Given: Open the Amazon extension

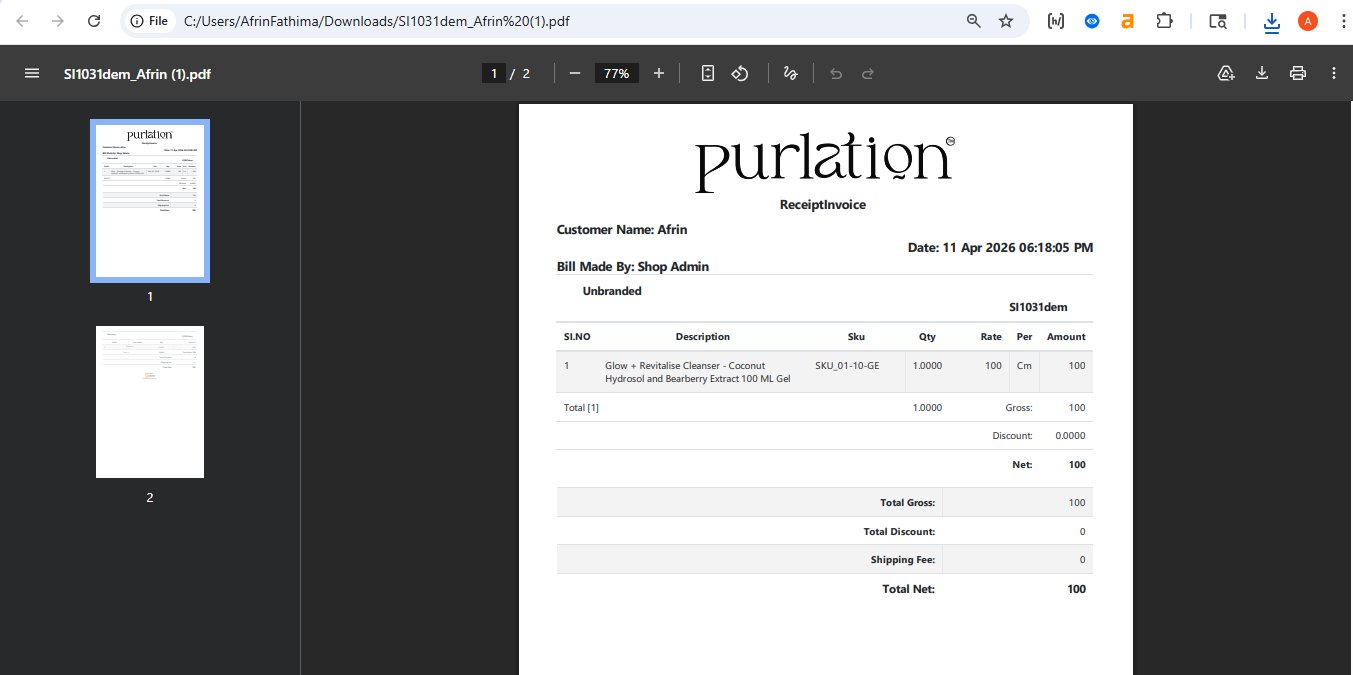Looking at the screenshot, I should click(x=1127, y=20).
